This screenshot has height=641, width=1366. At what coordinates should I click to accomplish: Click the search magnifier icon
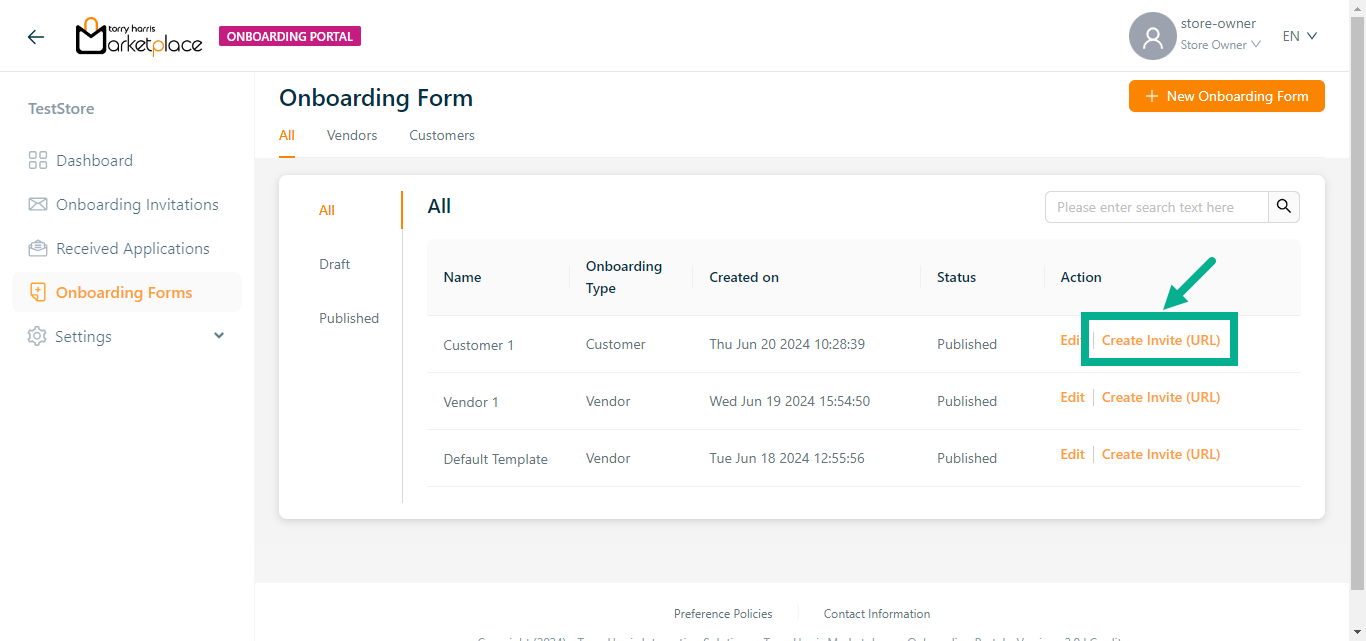tap(1284, 207)
